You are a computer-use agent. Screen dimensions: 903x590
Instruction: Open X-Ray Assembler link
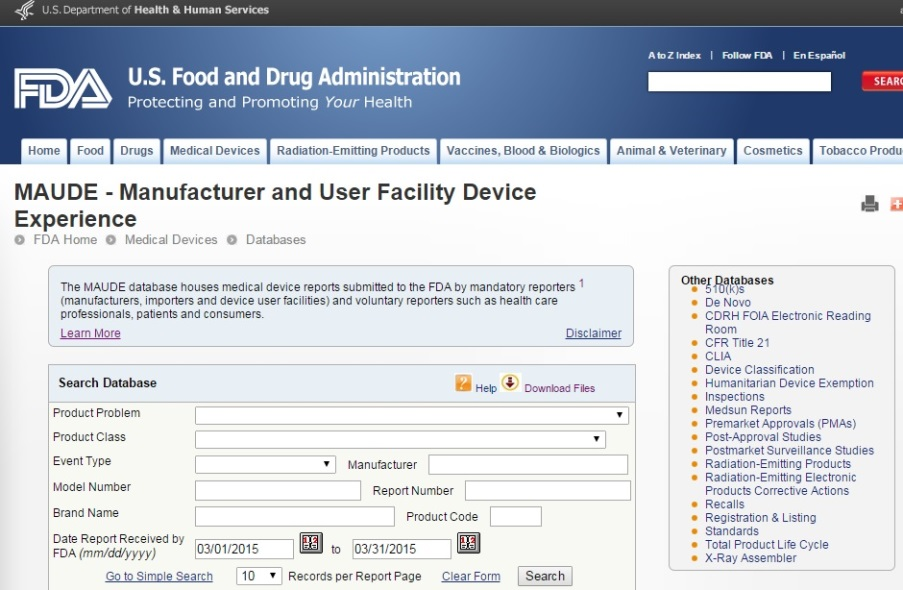click(x=750, y=558)
